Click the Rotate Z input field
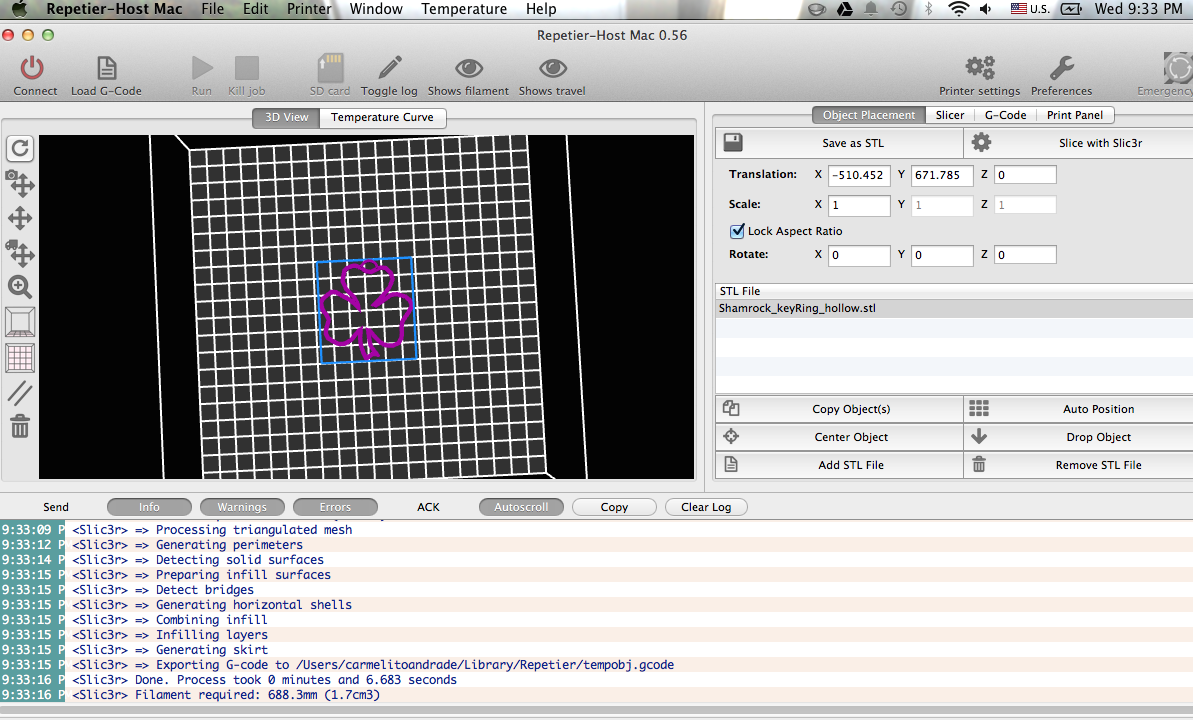Image resolution: width=1193 pixels, height=720 pixels. pos(1025,255)
